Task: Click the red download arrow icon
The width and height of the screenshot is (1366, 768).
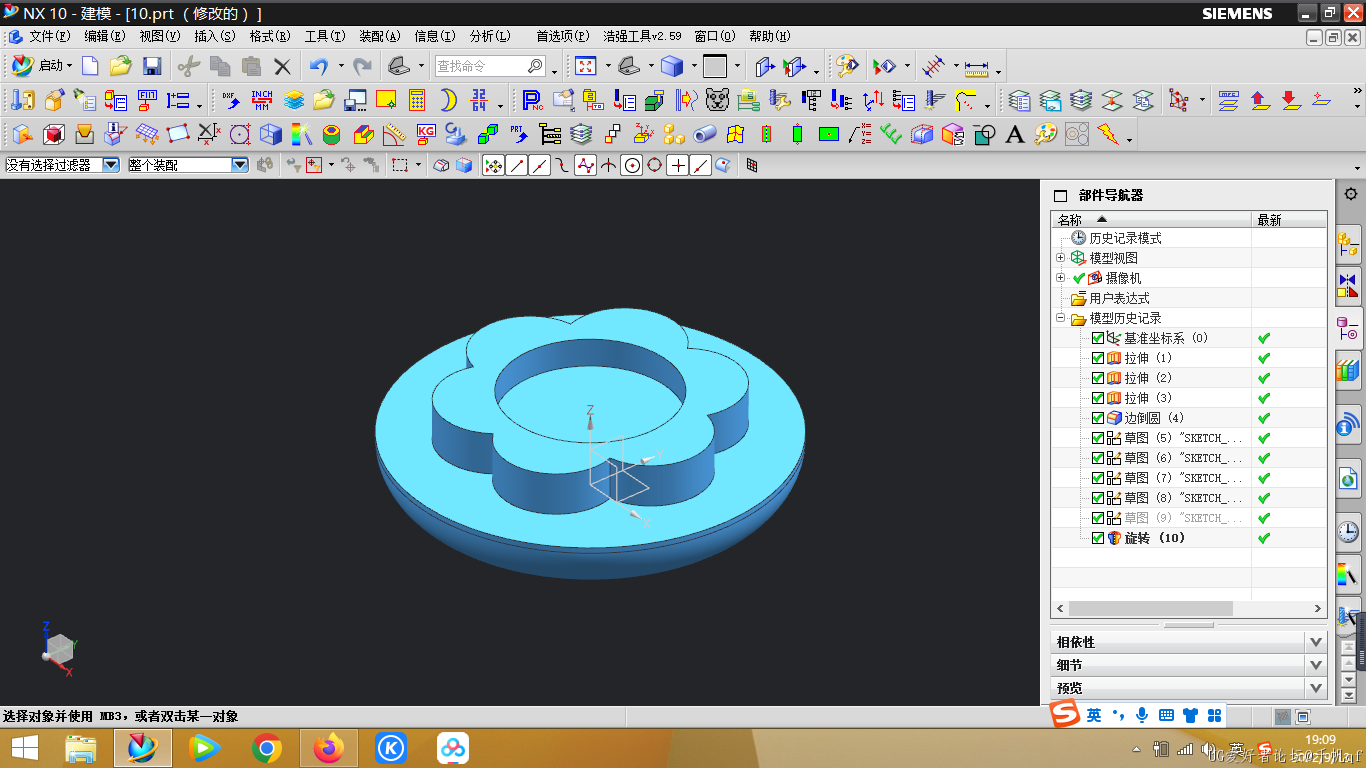Action: 1291,100
